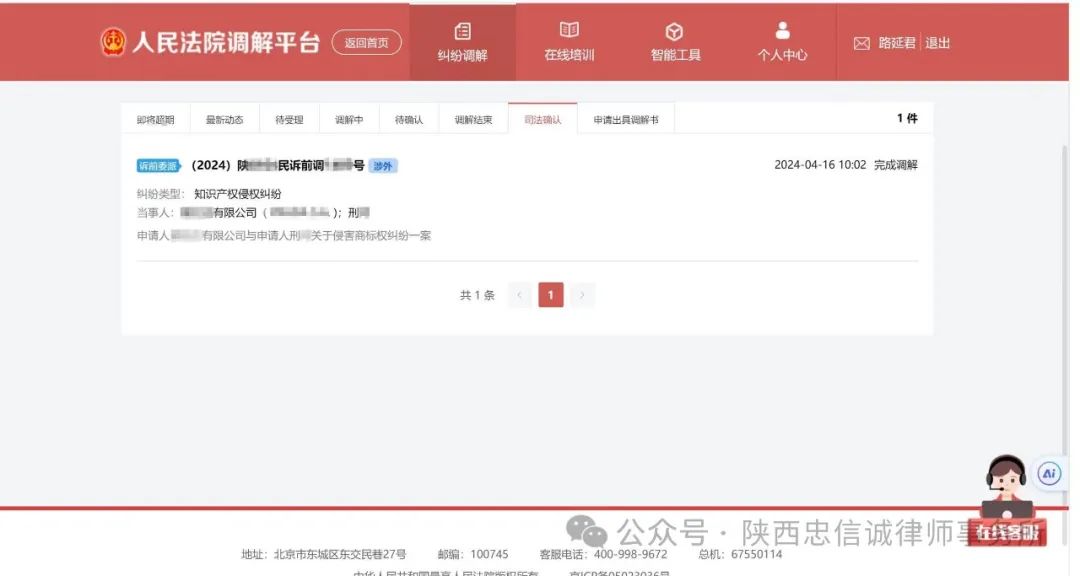Switch to 最新动态 tab
The height and width of the screenshot is (576, 1080).
click(225, 119)
